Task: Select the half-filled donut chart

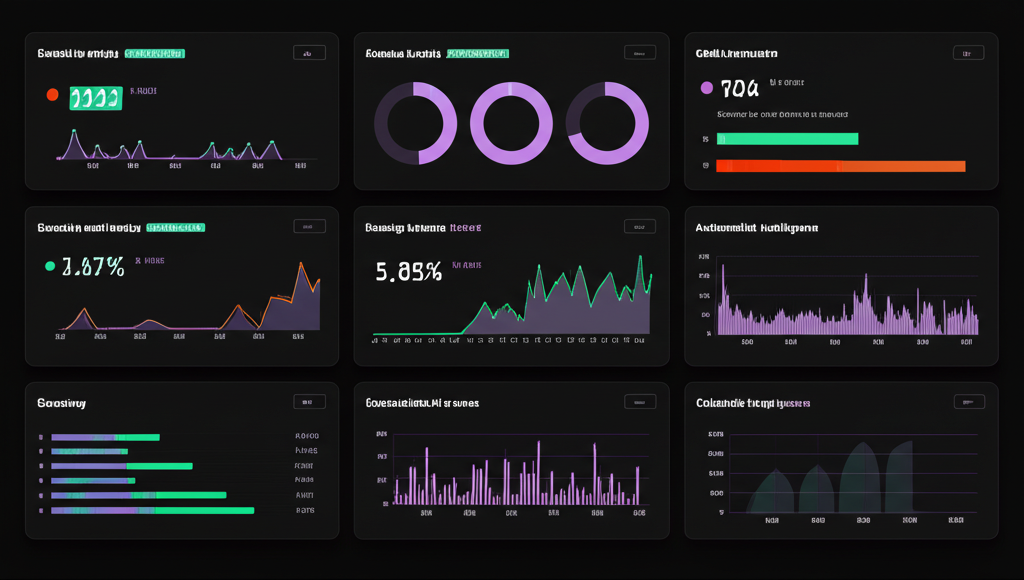Action: coord(415,123)
